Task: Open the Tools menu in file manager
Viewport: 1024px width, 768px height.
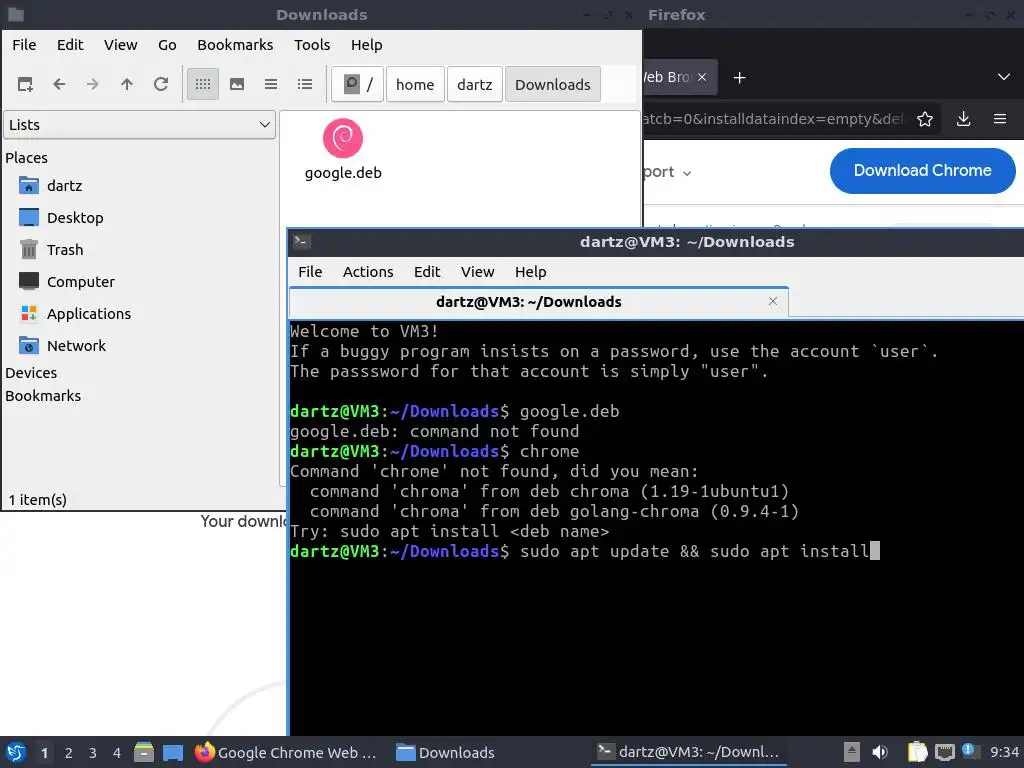Action: [x=312, y=45]
